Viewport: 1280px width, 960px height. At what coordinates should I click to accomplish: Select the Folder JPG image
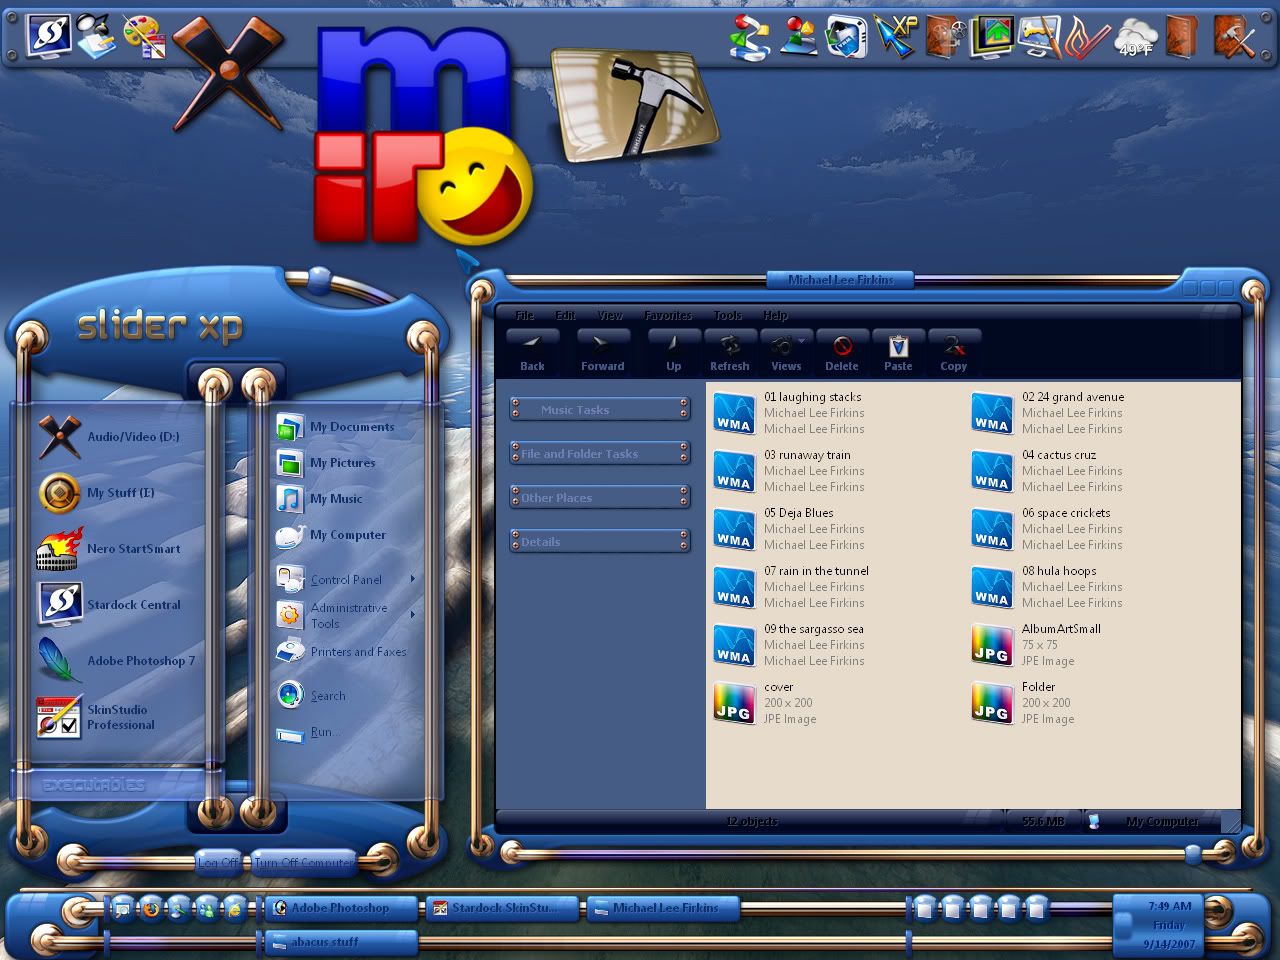click(1024, 703)
